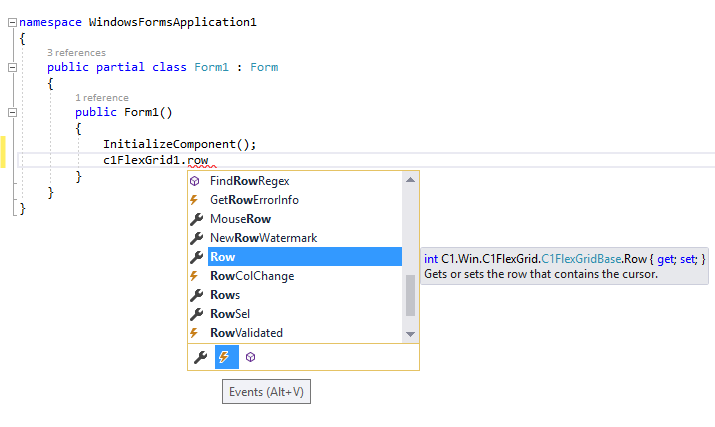715x427 pixels.
Task: Click the scroll down arrow in completion list
Action: click(x=410, y=334)
